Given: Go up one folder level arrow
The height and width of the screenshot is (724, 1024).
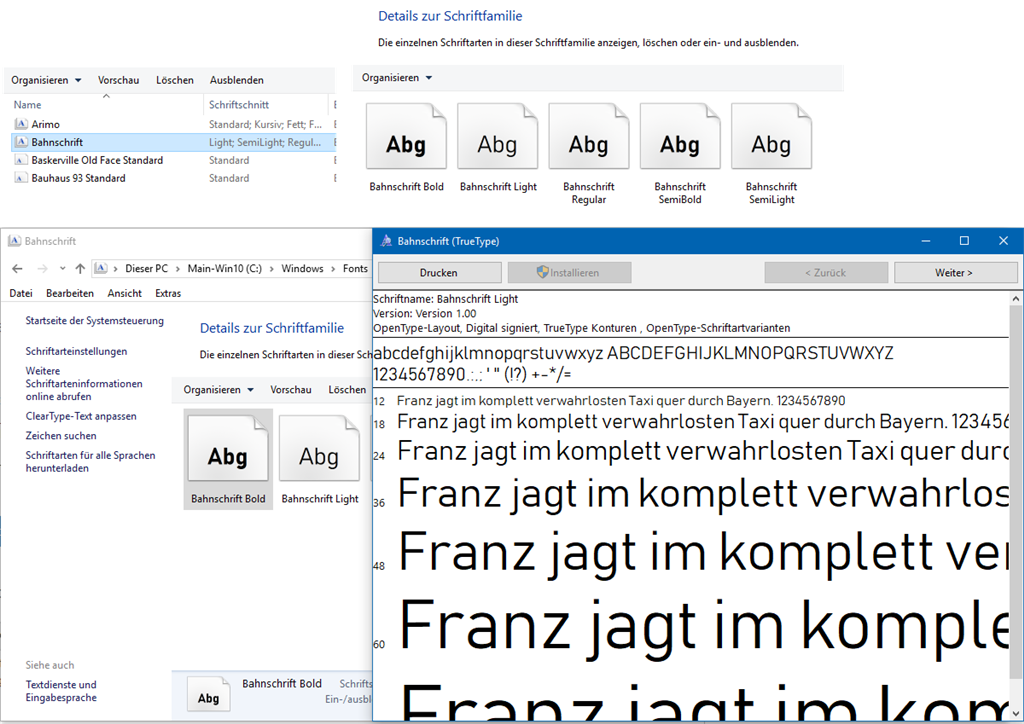Looking at the screenshot, I should (x=80, y=268).
